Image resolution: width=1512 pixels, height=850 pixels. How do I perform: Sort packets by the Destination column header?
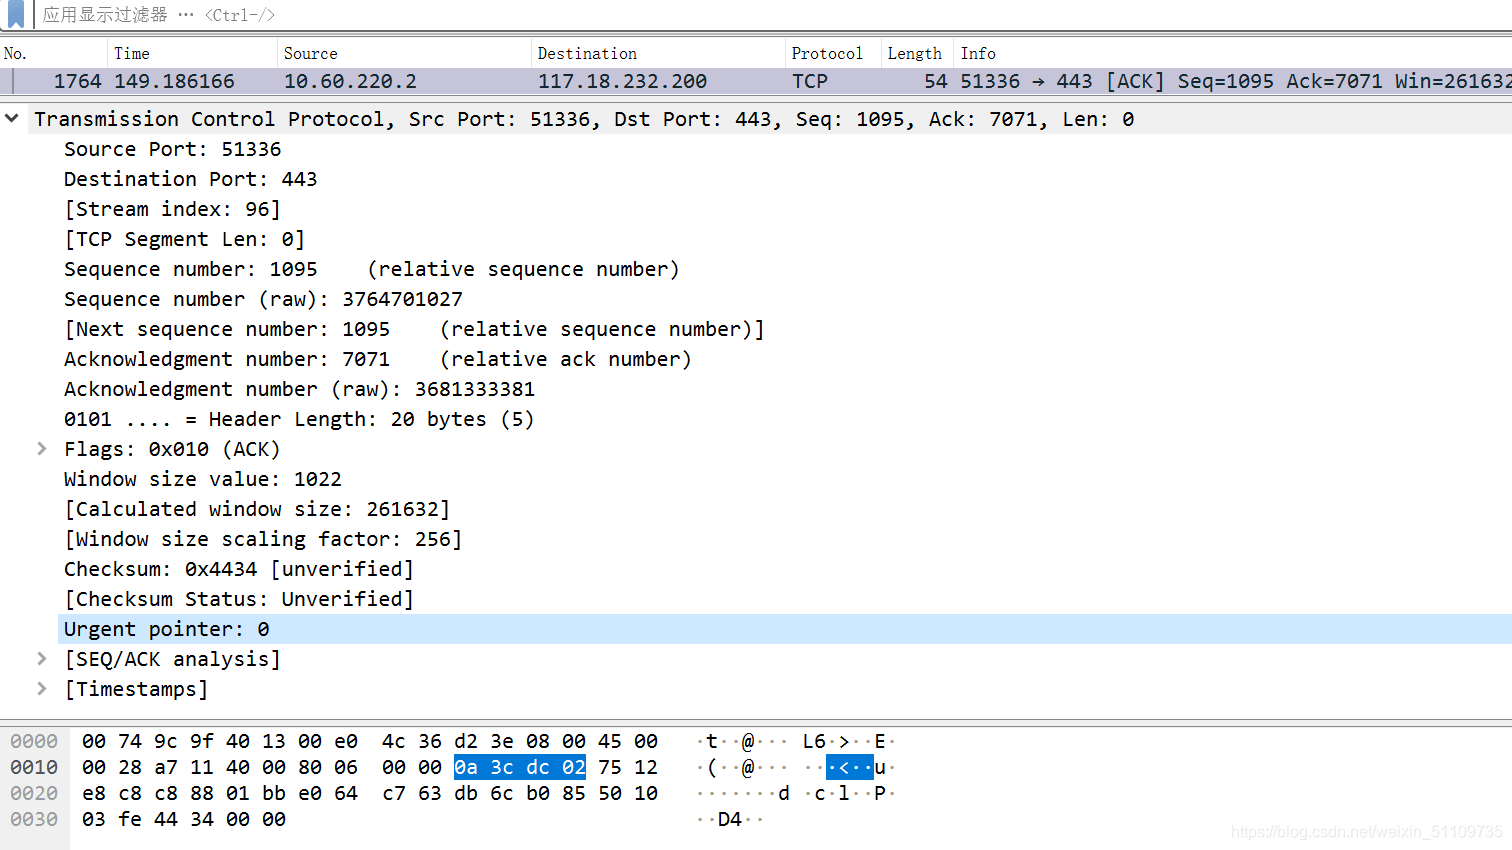(x=658, y=54)
